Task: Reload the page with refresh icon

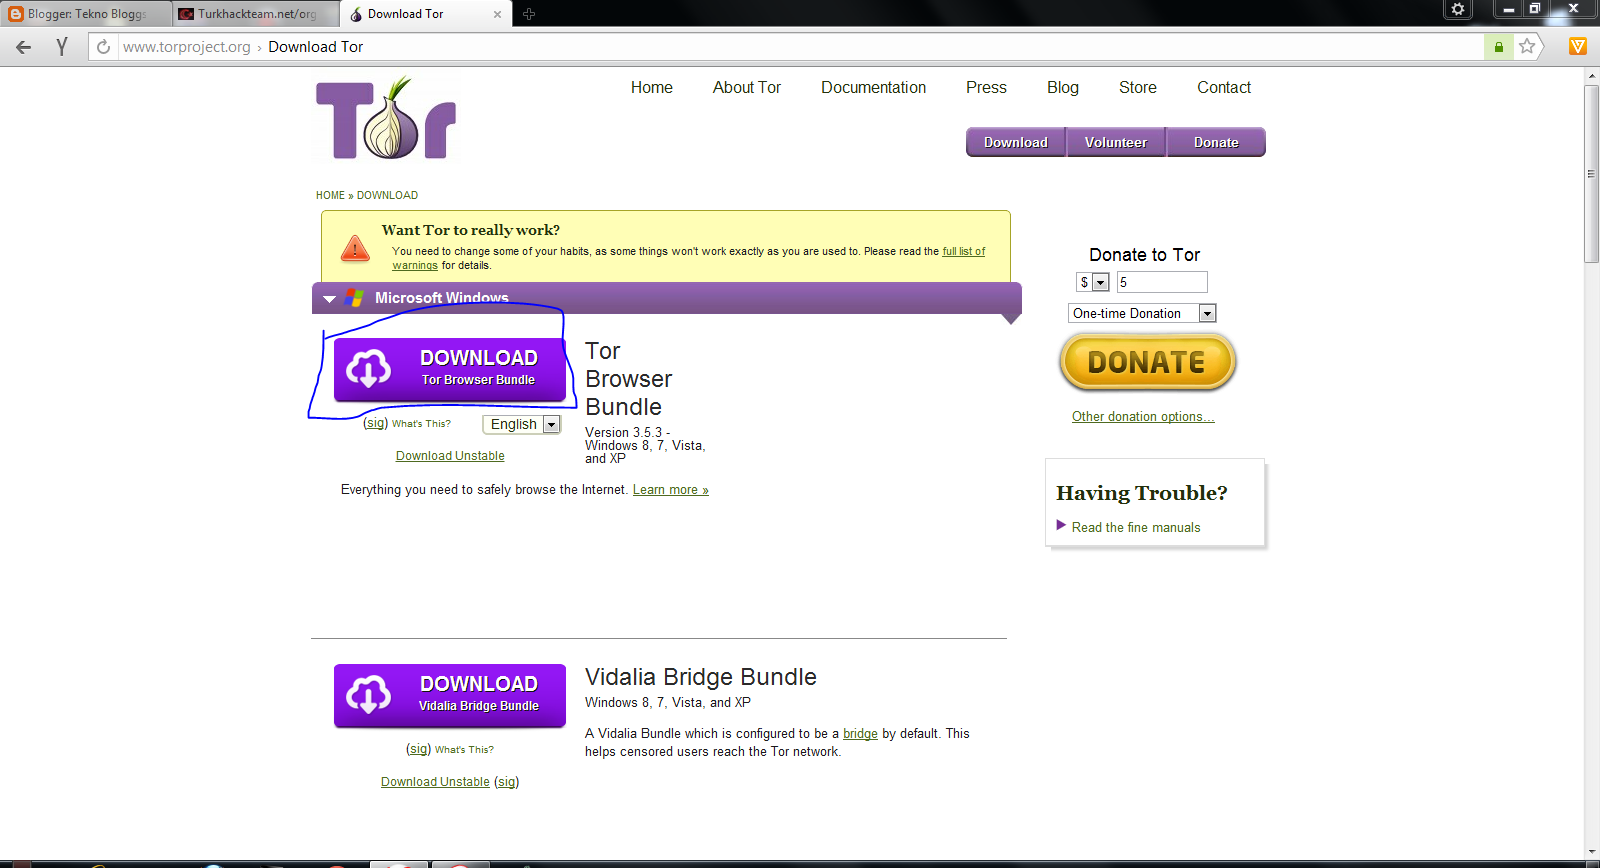Action: click(x=103, y=47)
